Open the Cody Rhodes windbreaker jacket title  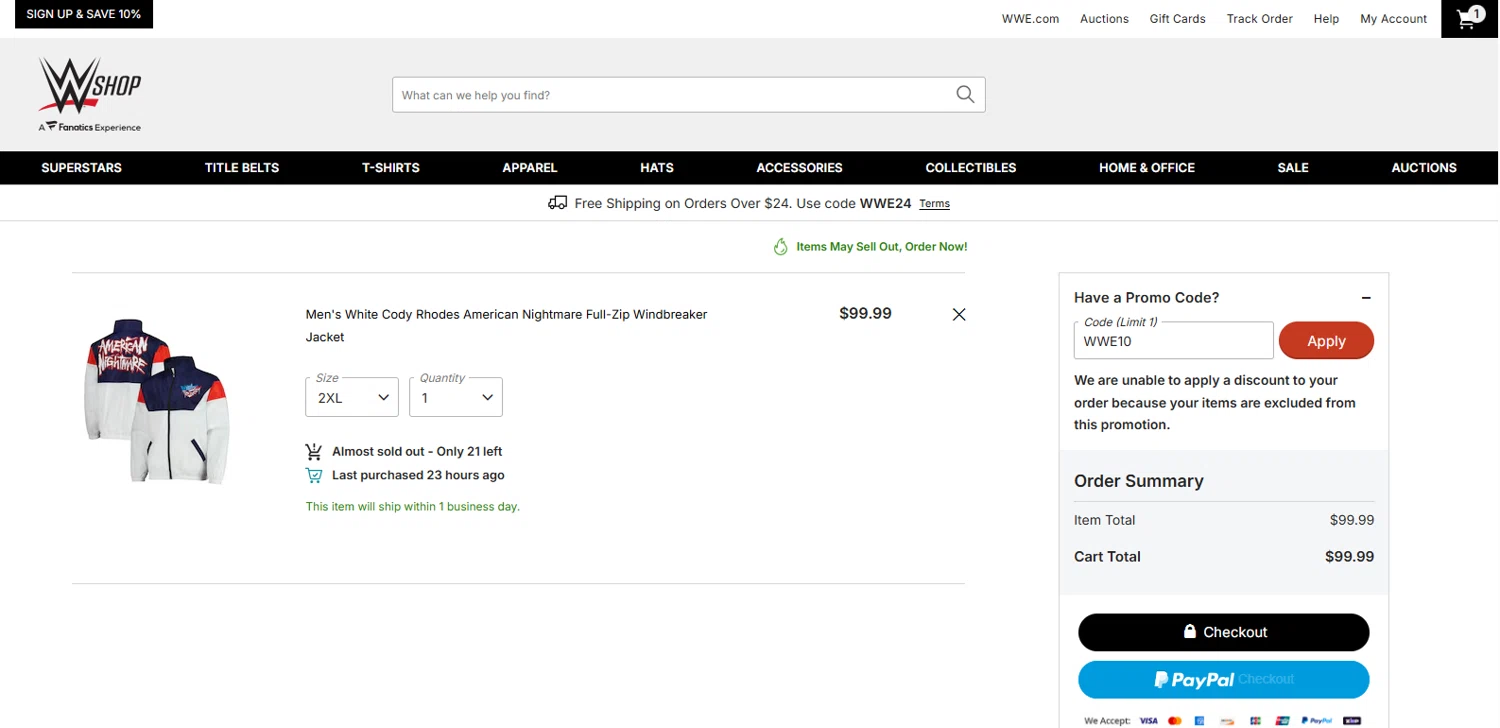point(506,326)
